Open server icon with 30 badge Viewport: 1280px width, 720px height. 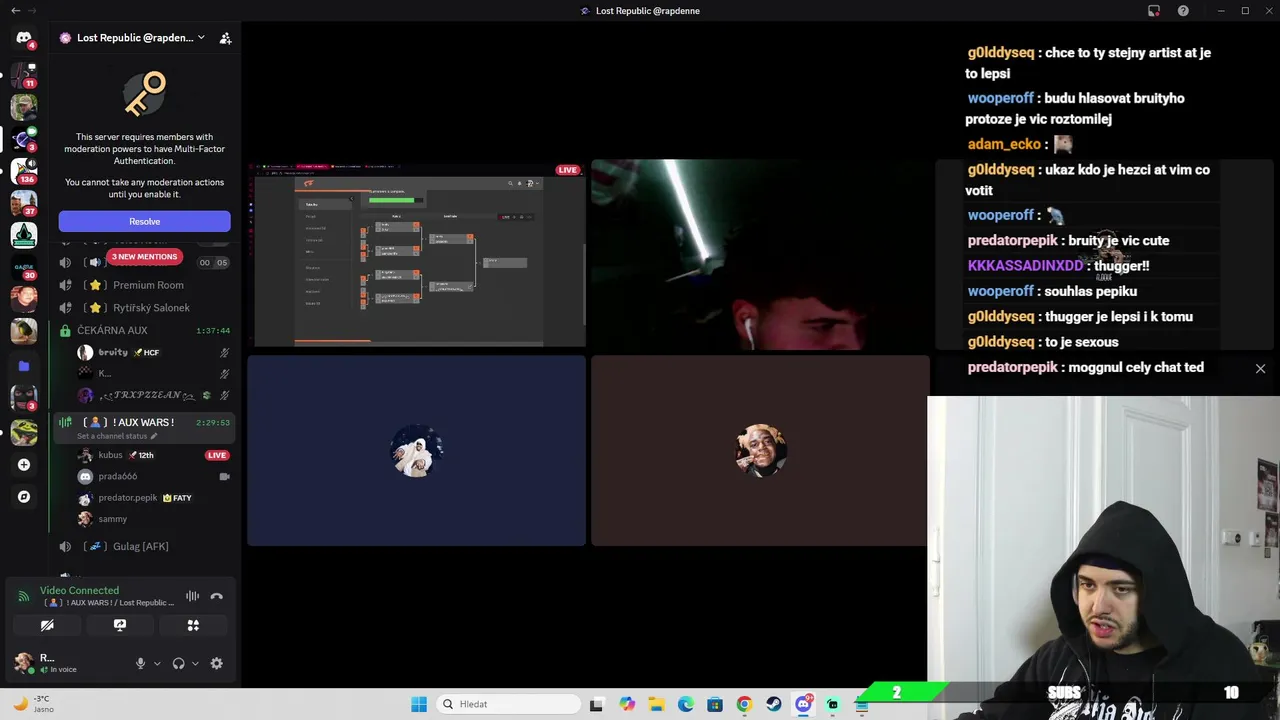[23, 267]
